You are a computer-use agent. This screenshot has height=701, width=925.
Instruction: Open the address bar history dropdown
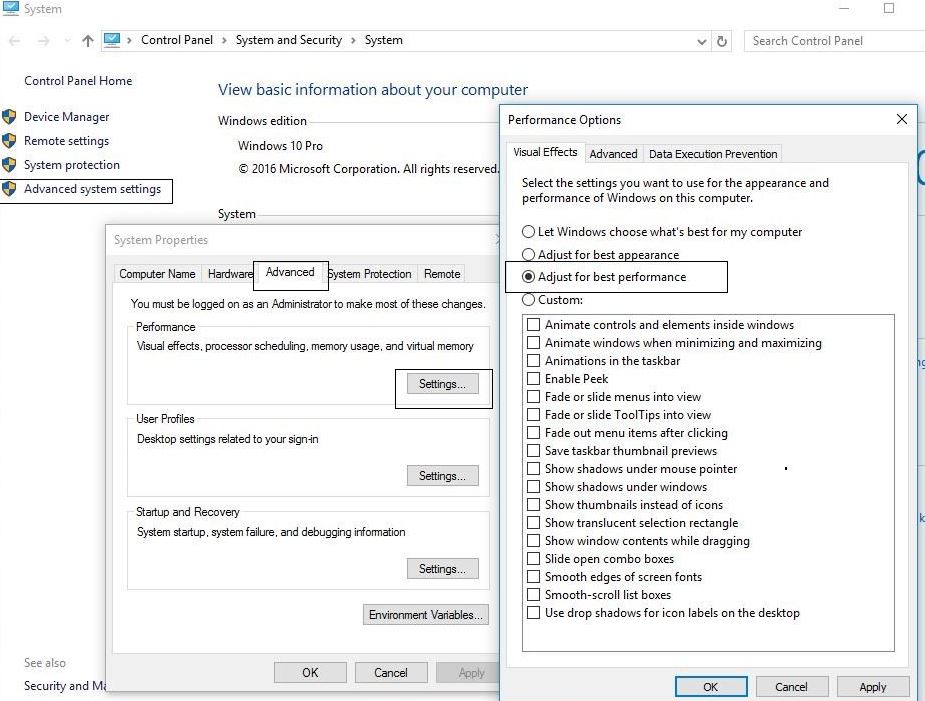click(701, 41)
